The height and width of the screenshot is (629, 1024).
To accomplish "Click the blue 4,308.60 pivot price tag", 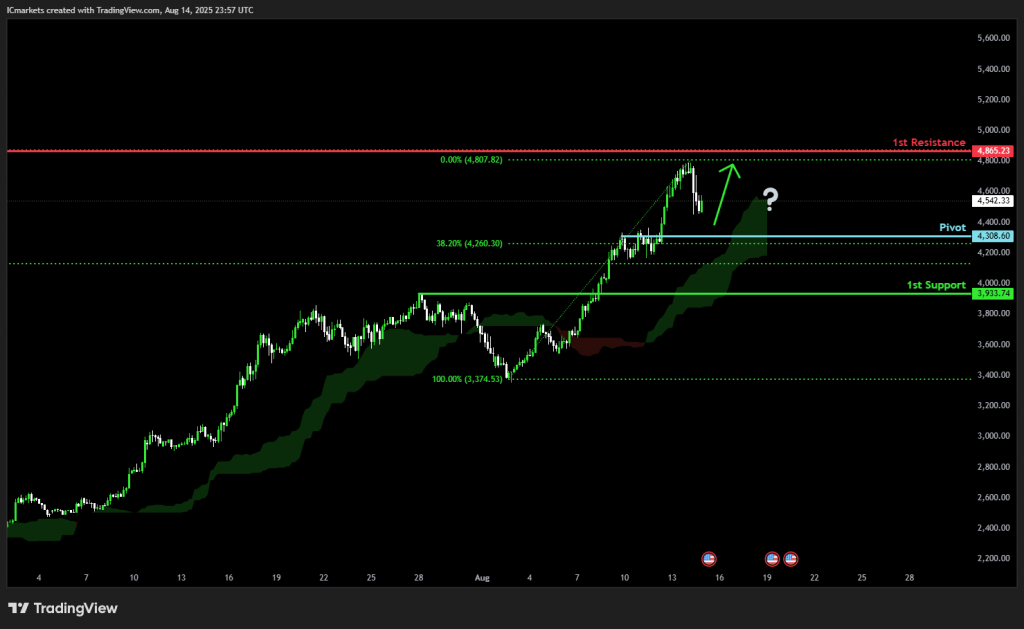I will 993,236.
